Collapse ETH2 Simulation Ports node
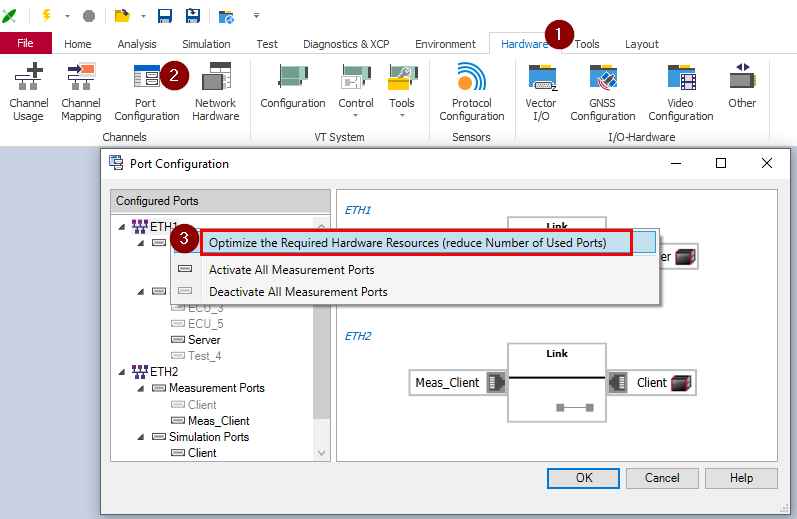 (x=141, y=437)
